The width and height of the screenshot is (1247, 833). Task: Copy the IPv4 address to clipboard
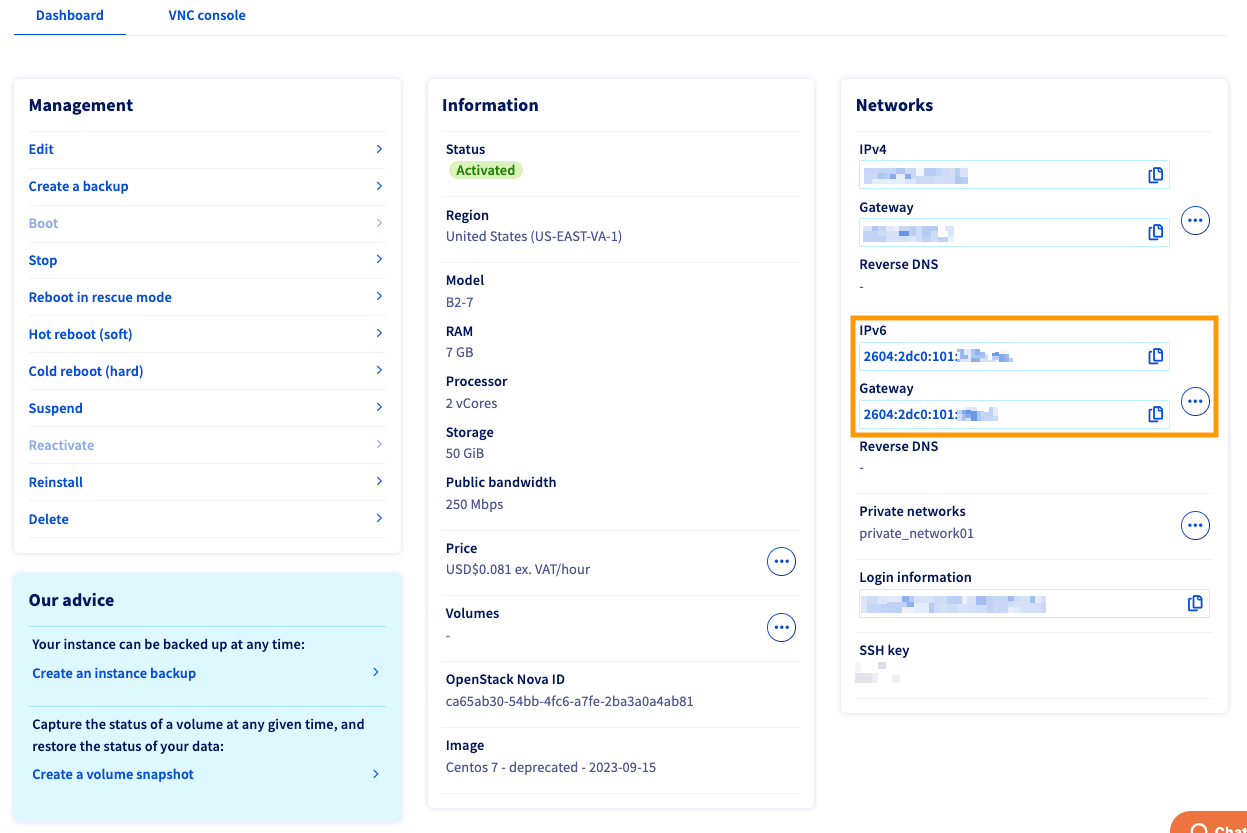(x=1156, y=174)
